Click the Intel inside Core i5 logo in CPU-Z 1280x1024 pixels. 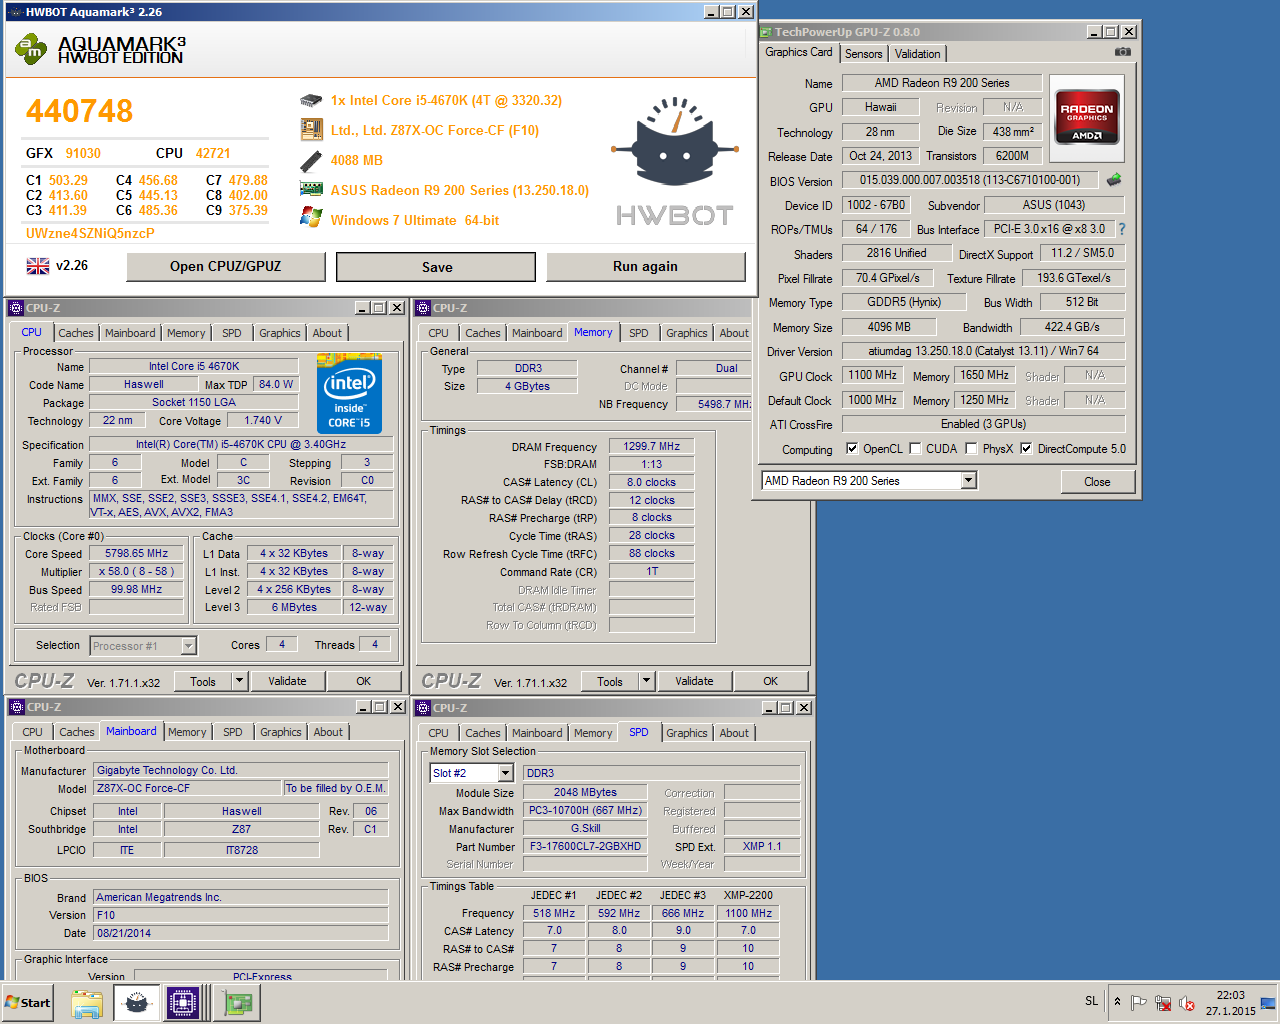pyautogui.click(x=349, y=393)
